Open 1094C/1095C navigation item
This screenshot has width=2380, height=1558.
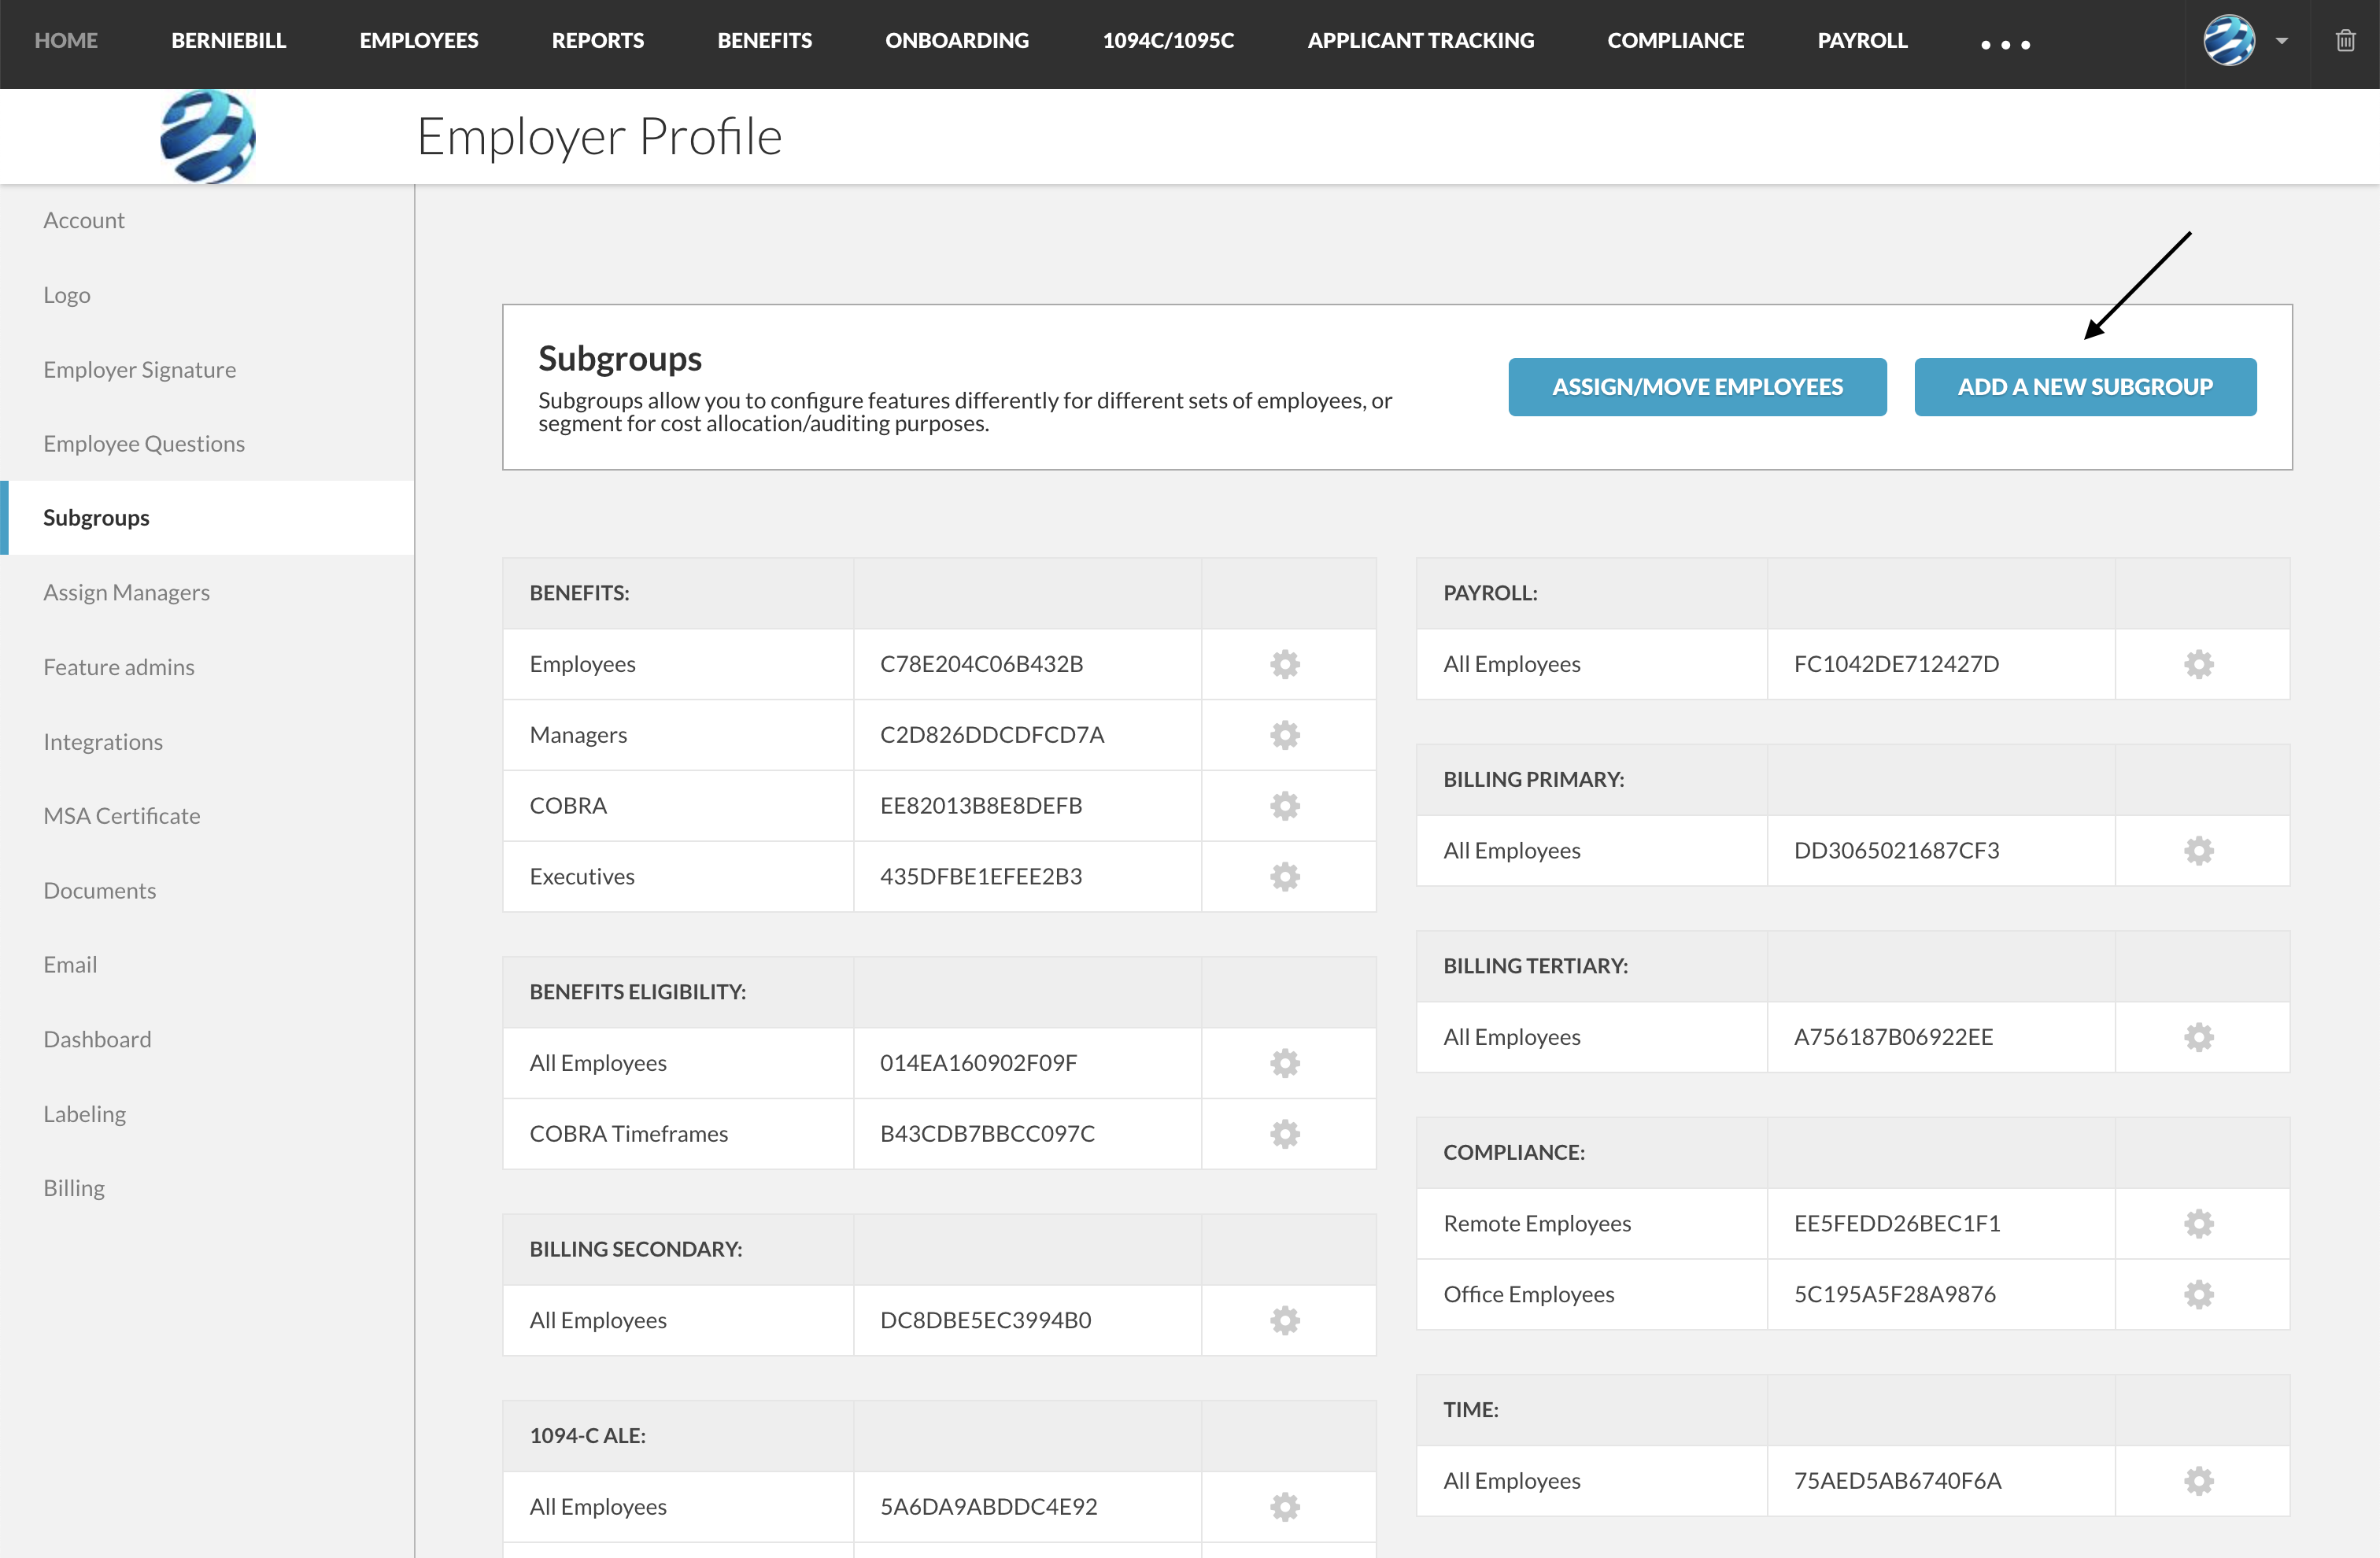click(x=1168, y=41)
